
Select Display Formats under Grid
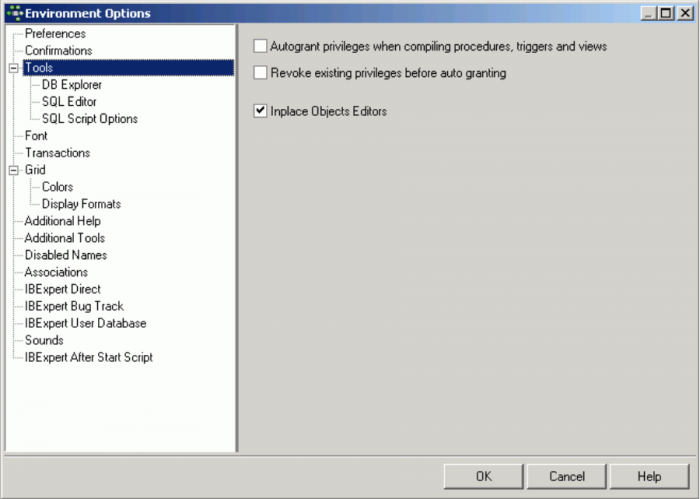point(81,204)
